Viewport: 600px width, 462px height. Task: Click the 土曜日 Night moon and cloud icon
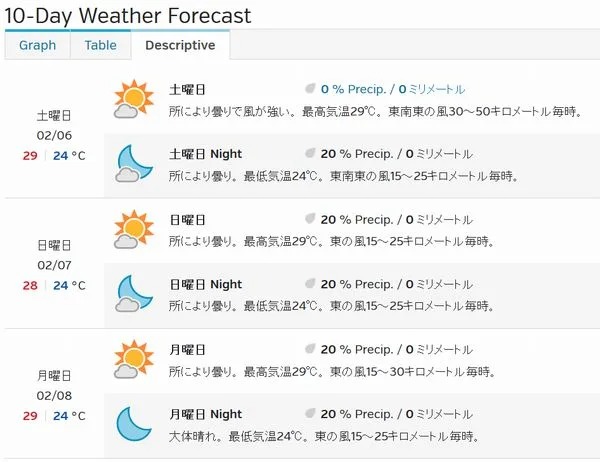134,163
